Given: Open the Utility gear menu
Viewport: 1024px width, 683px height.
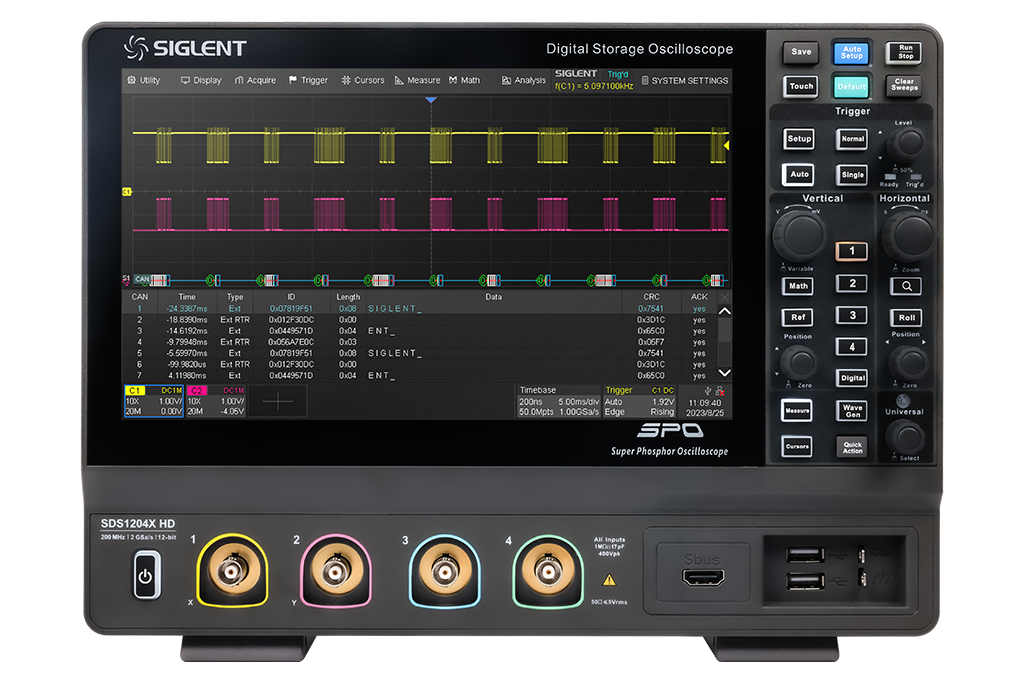Looking at the screenshot, I should click(143, 80).
